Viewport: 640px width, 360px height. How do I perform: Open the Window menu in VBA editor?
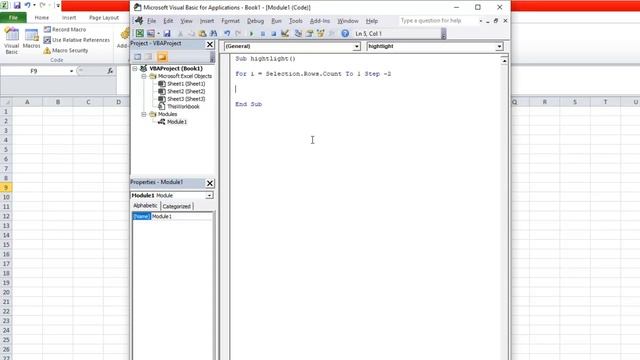point(348,21)
